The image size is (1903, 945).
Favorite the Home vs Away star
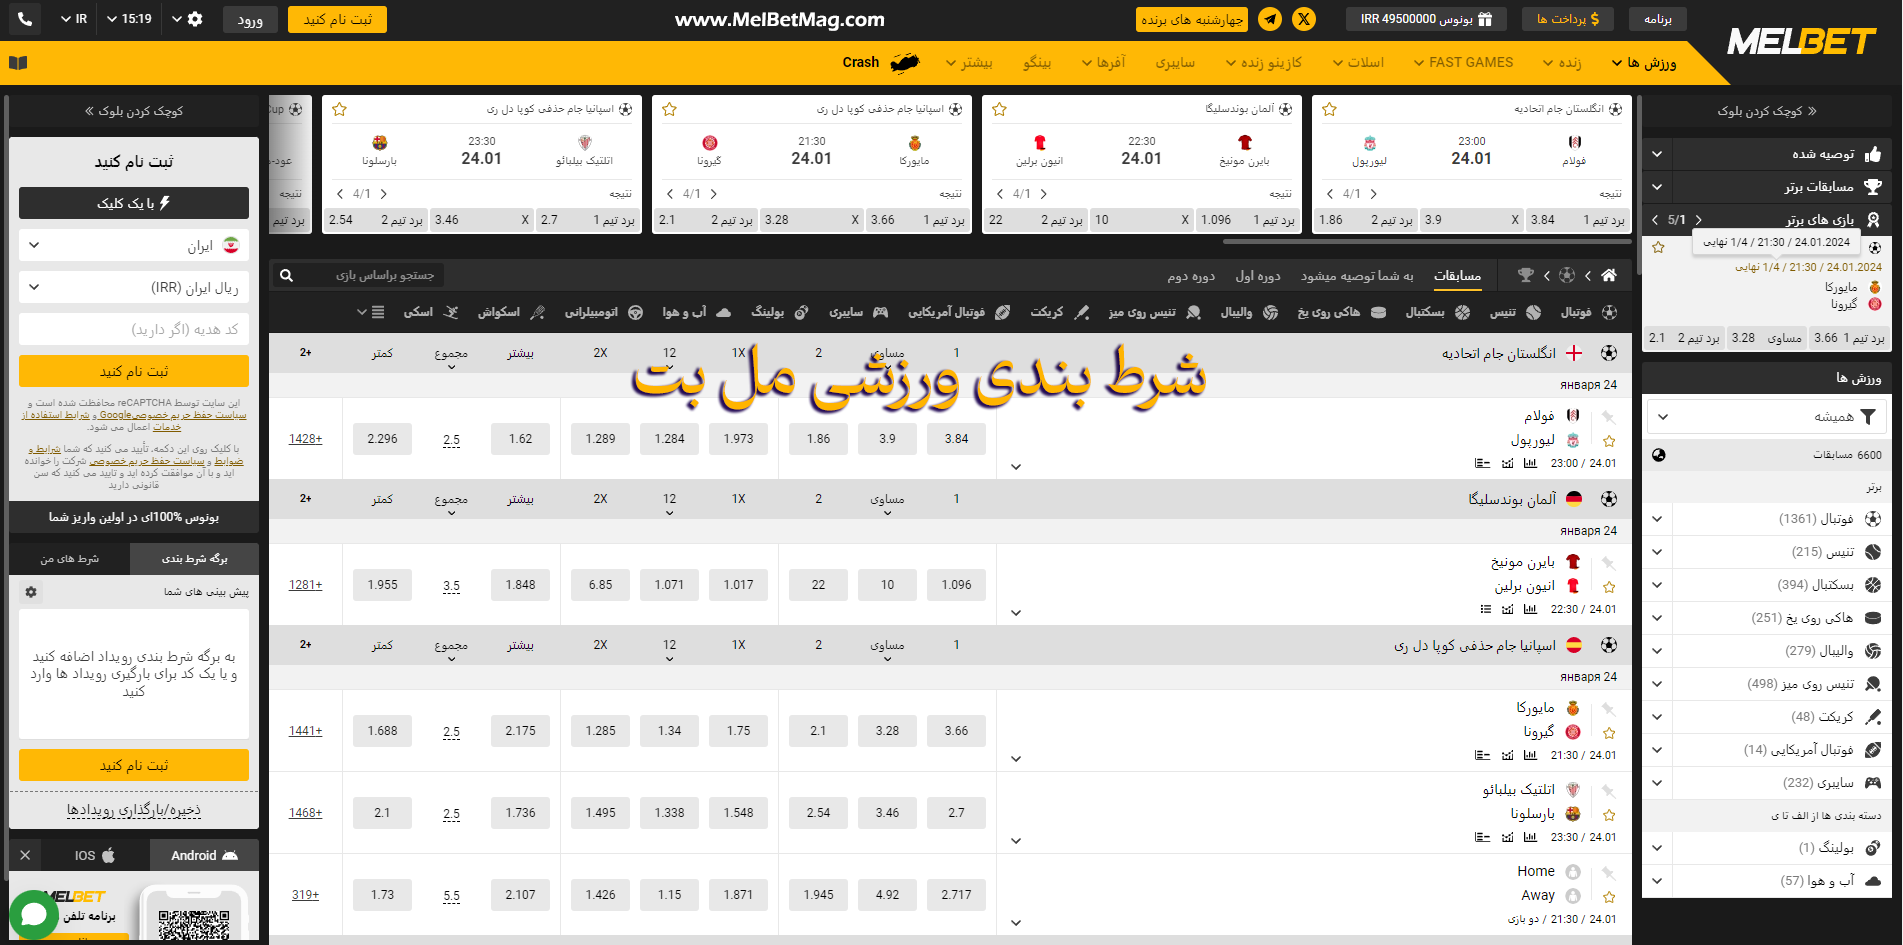point(1609,897)
